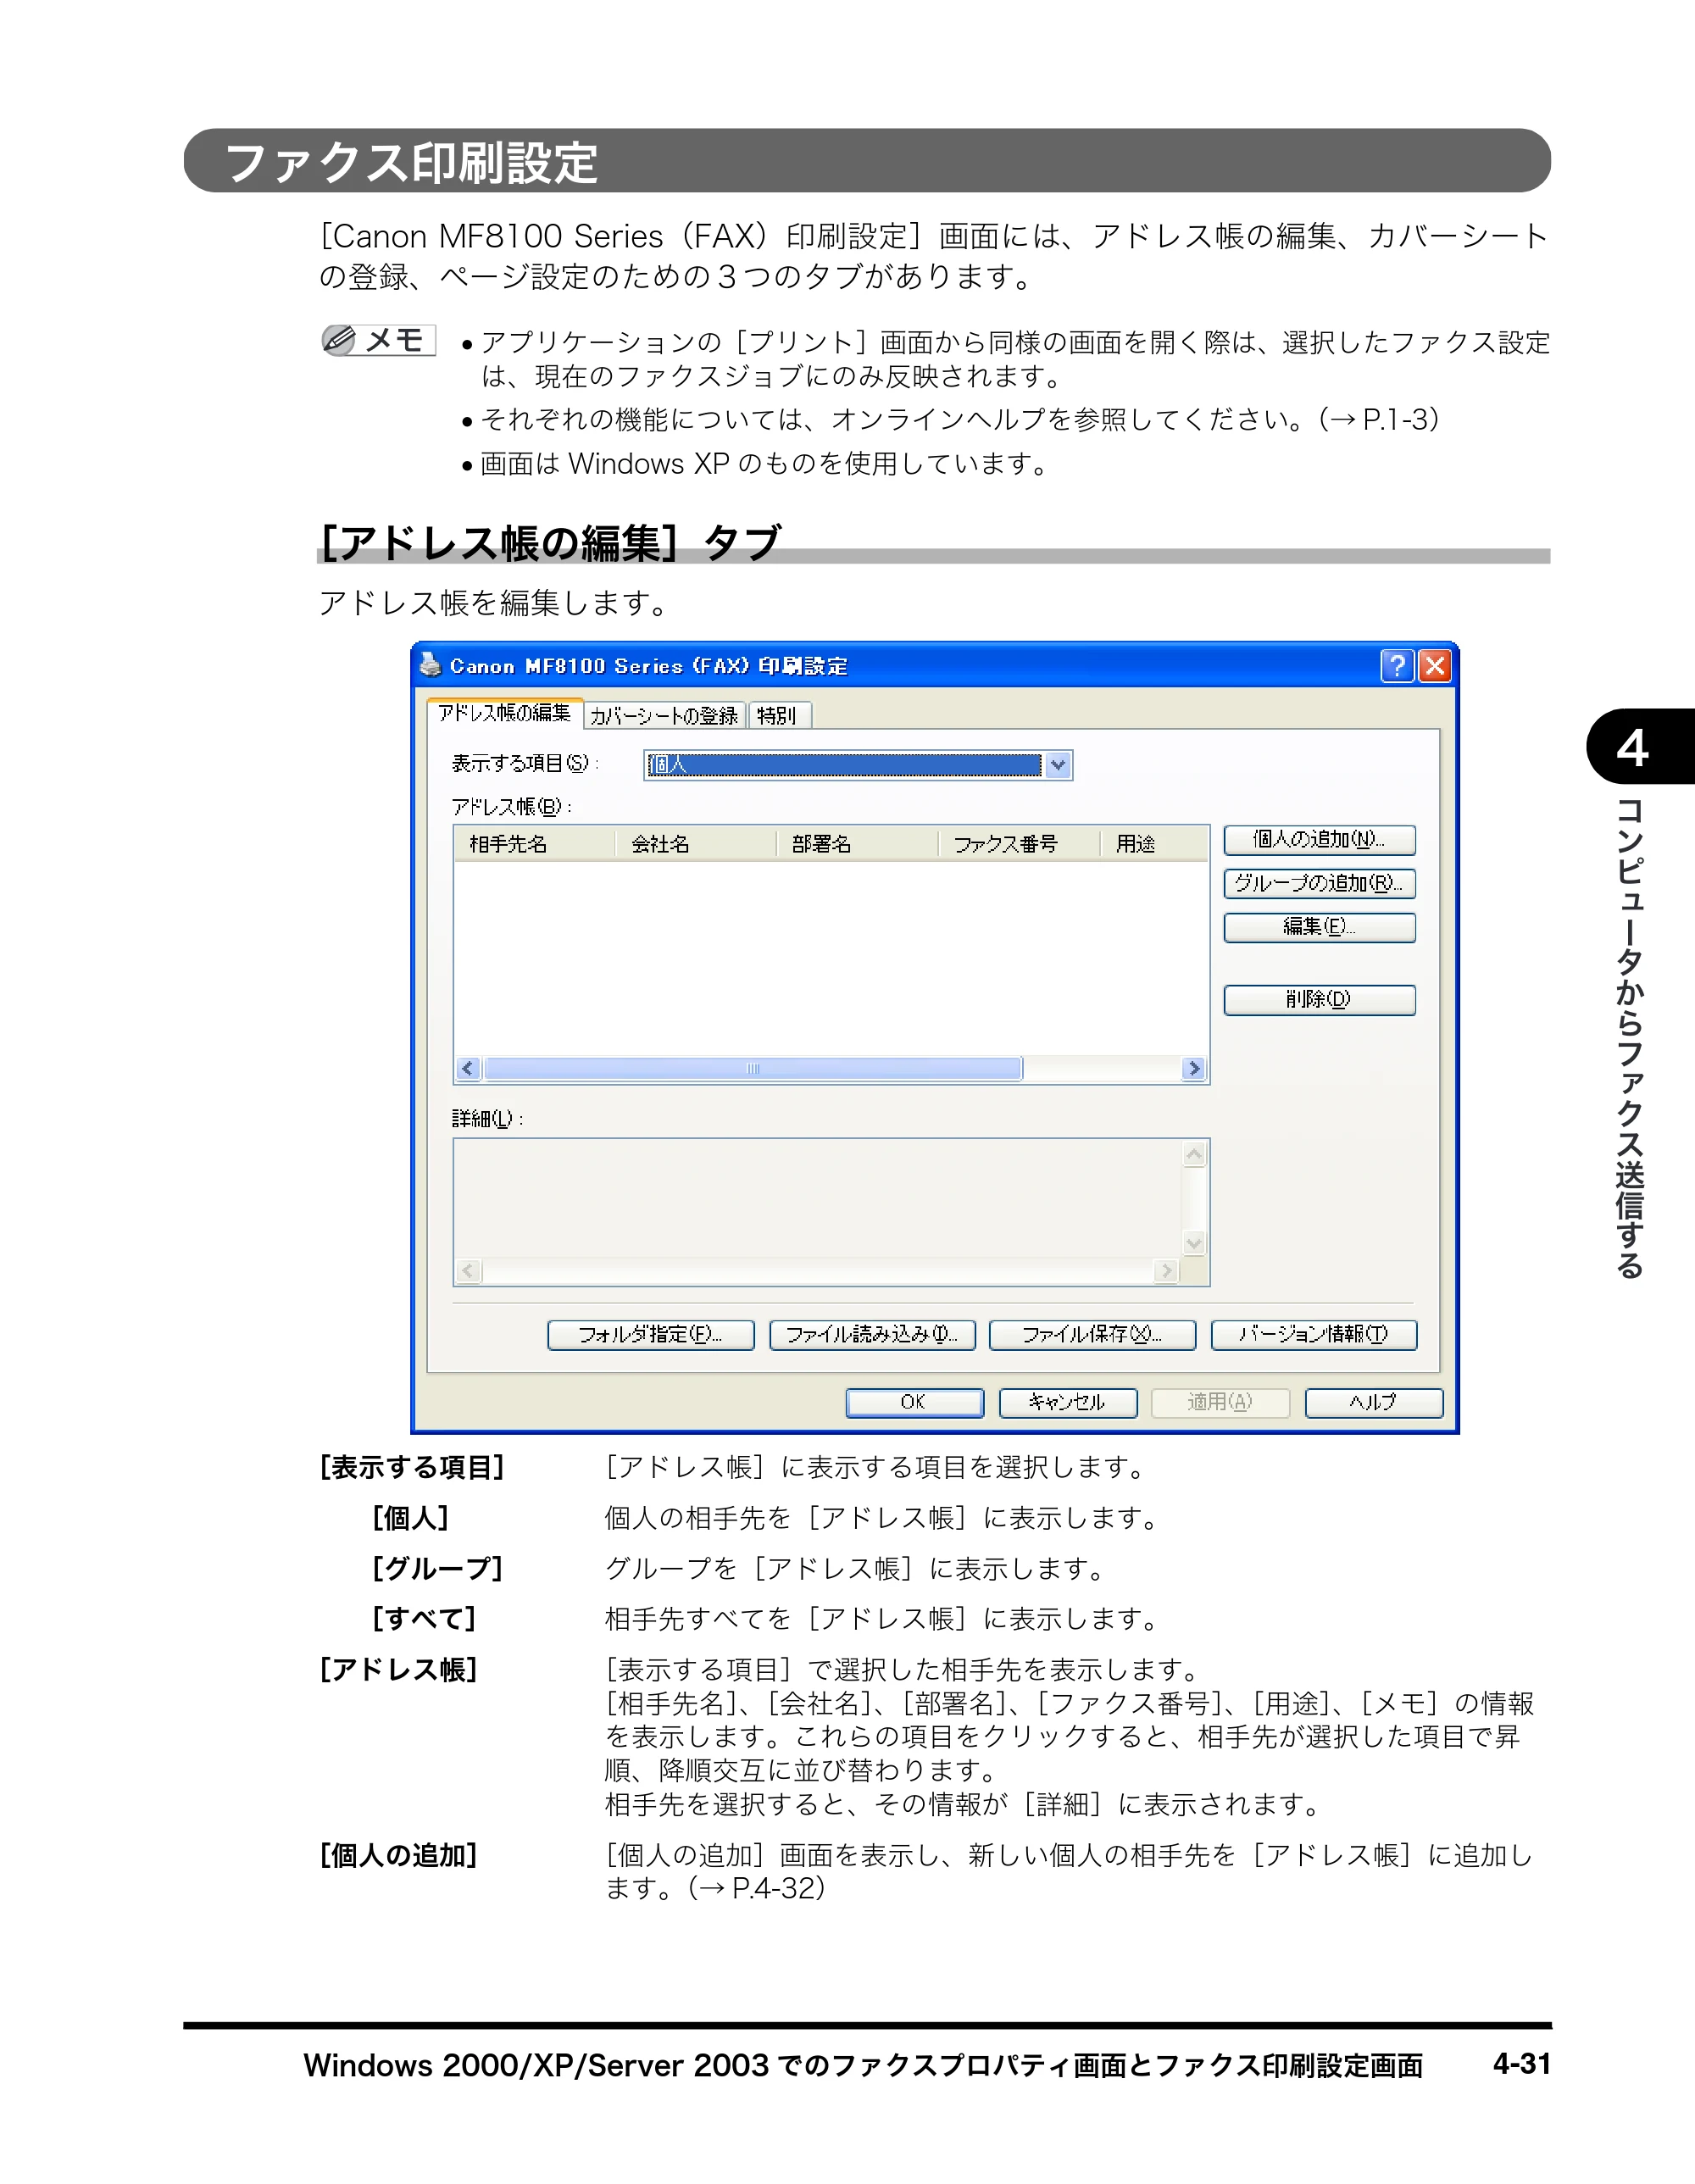The image size is (1695, 2184).
Task: Click the 個人の追加(N)... button
Action: [x=1319, y=840]
